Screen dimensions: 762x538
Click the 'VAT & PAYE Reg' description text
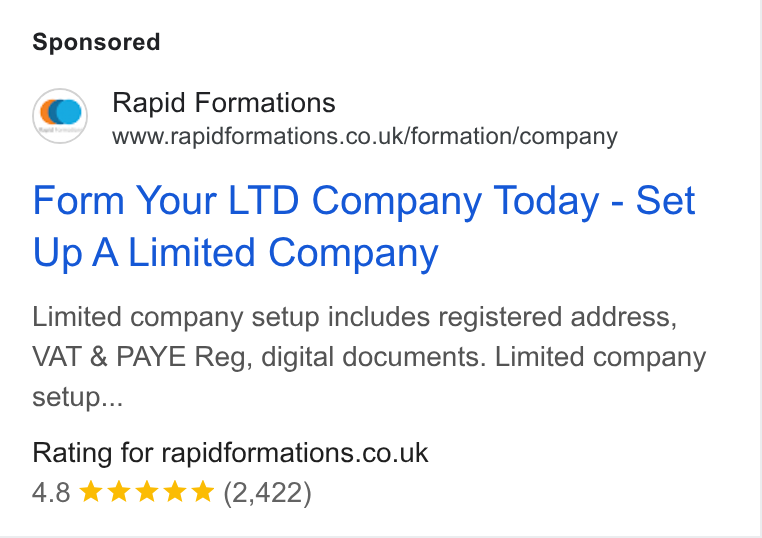pos(142,357)
